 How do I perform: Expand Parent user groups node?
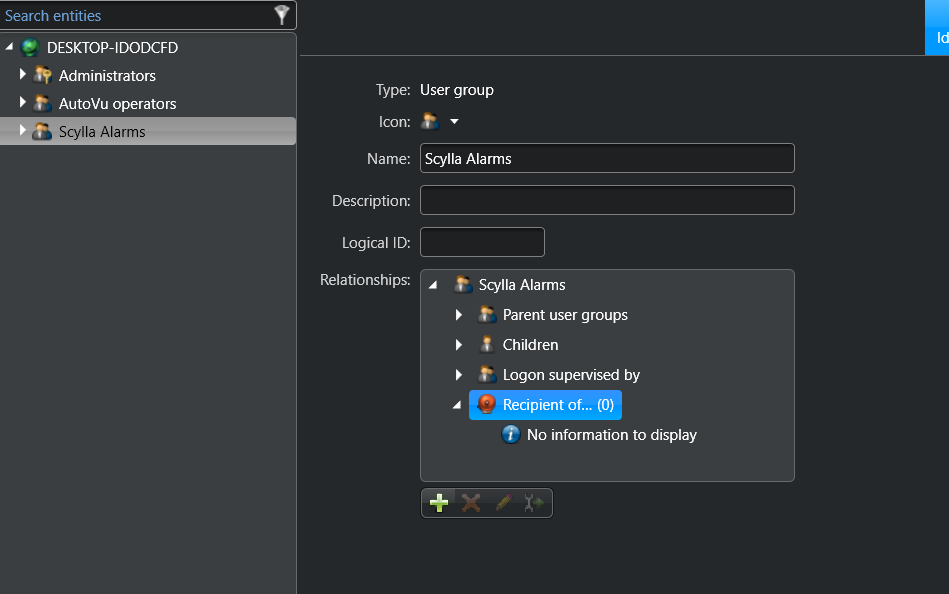(459, 315)
